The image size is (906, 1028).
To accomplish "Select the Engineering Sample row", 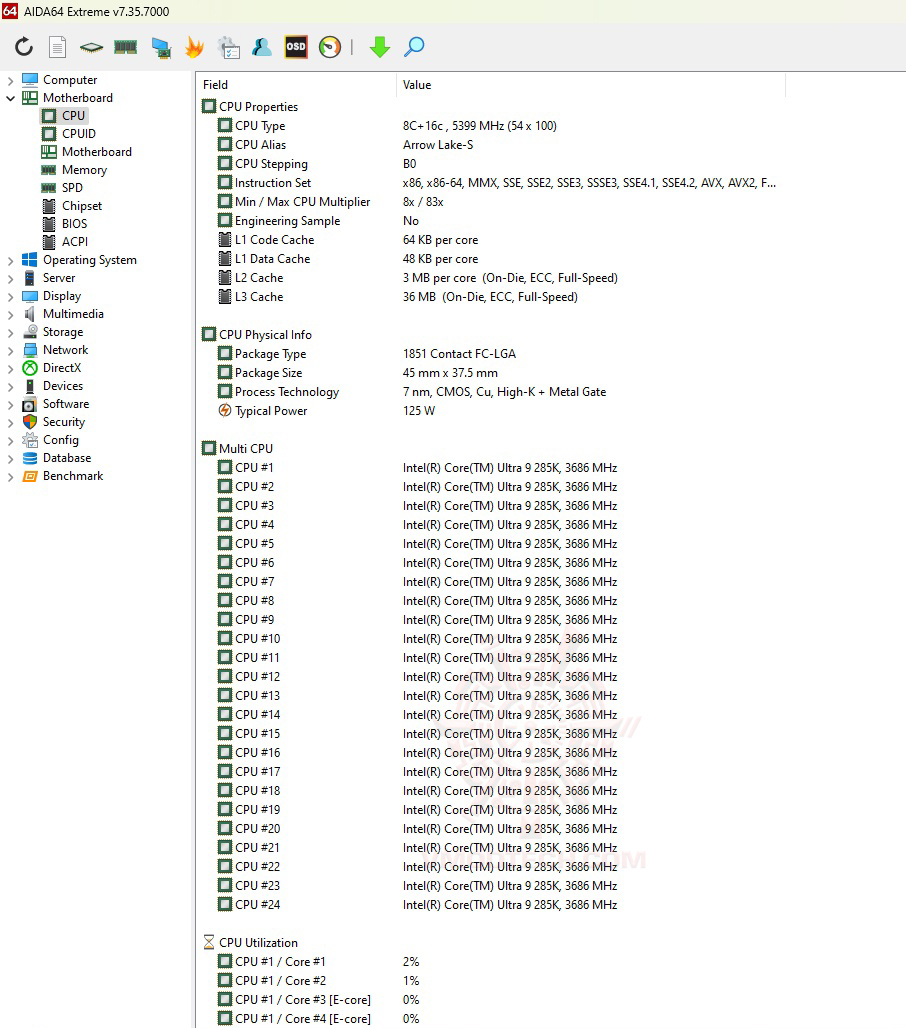I will pyautogui.click(x=490, y=220).
